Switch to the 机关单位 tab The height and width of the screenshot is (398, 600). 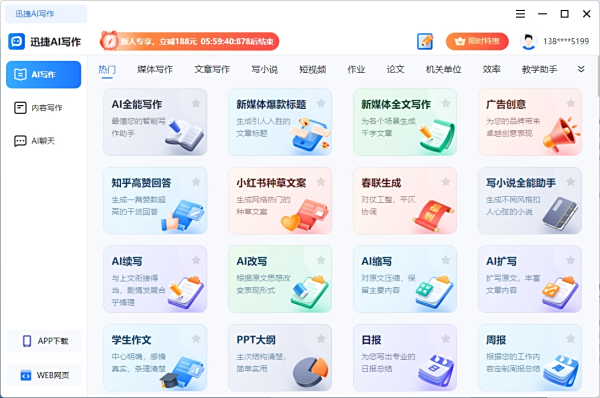(443, 70)
